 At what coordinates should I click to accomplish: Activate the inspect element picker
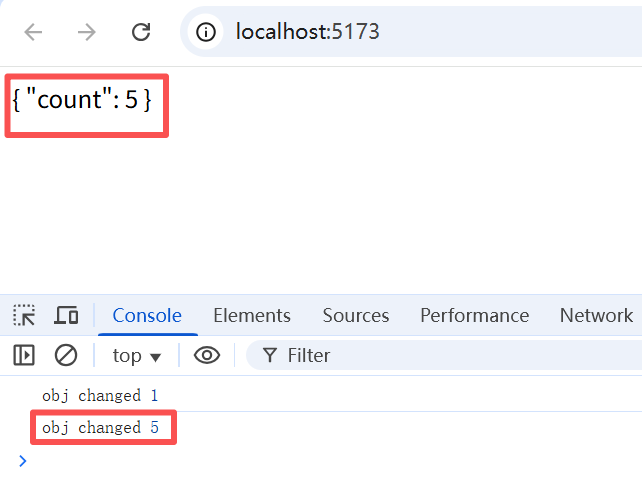(24, 315)
